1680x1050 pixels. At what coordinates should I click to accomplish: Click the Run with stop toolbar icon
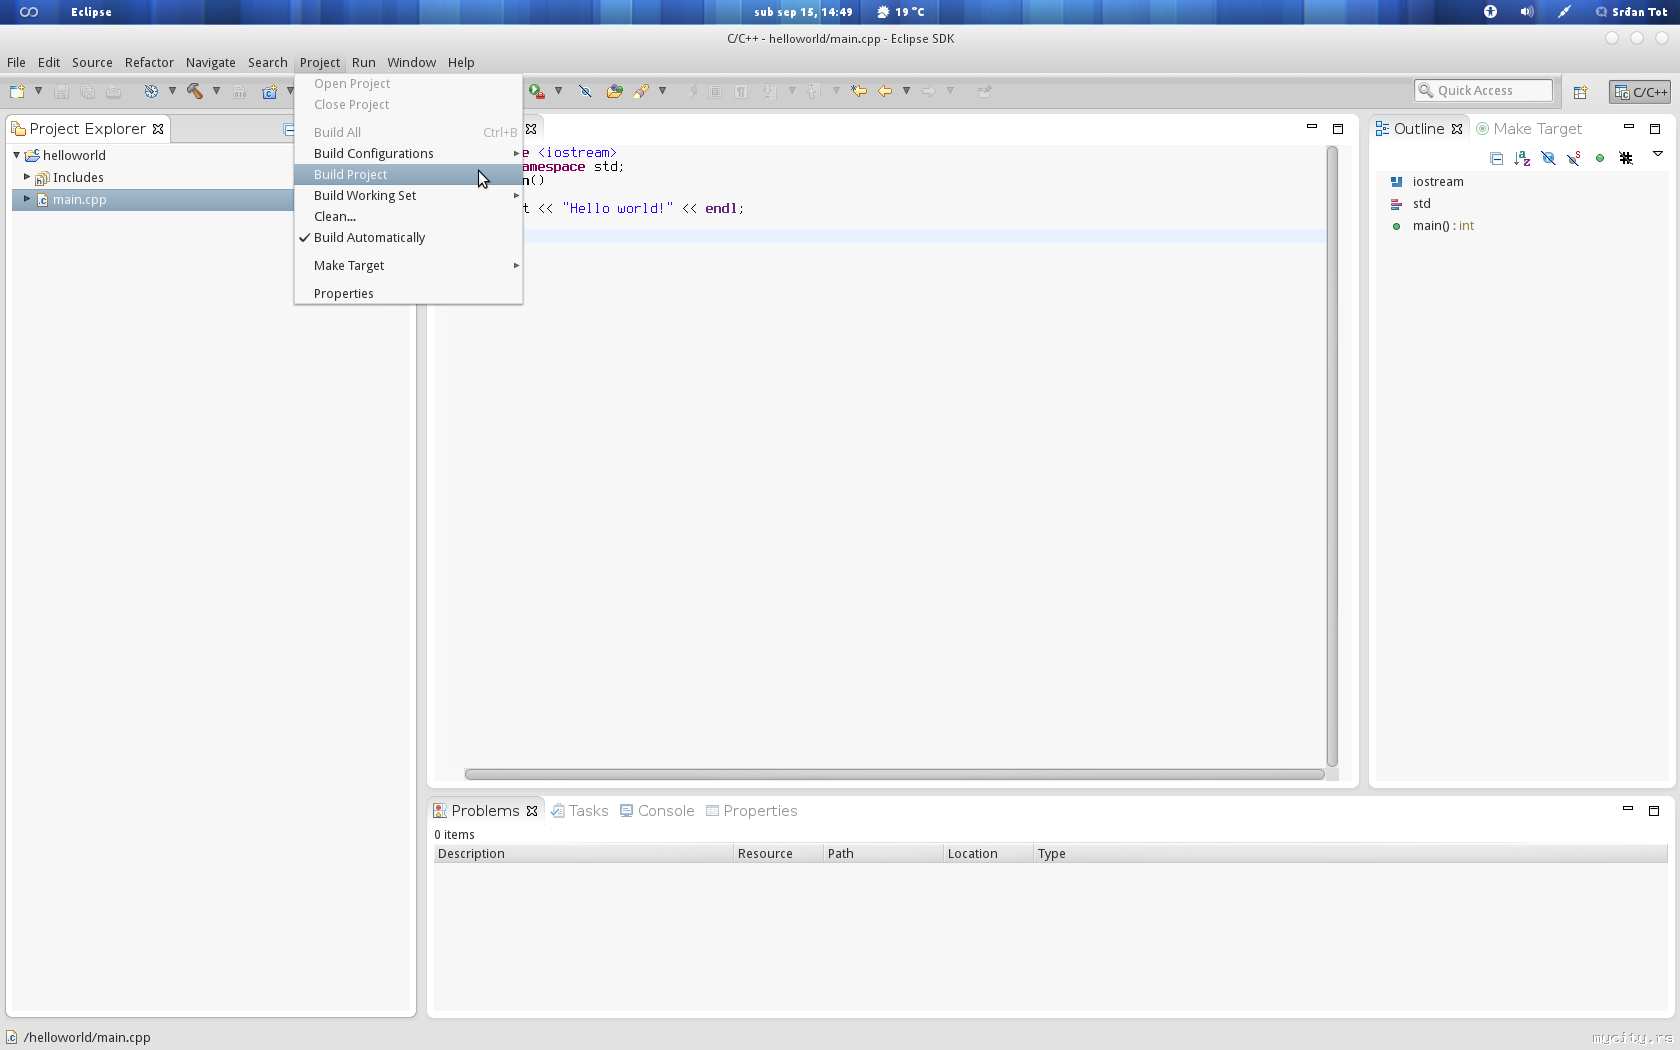[537, 91]
